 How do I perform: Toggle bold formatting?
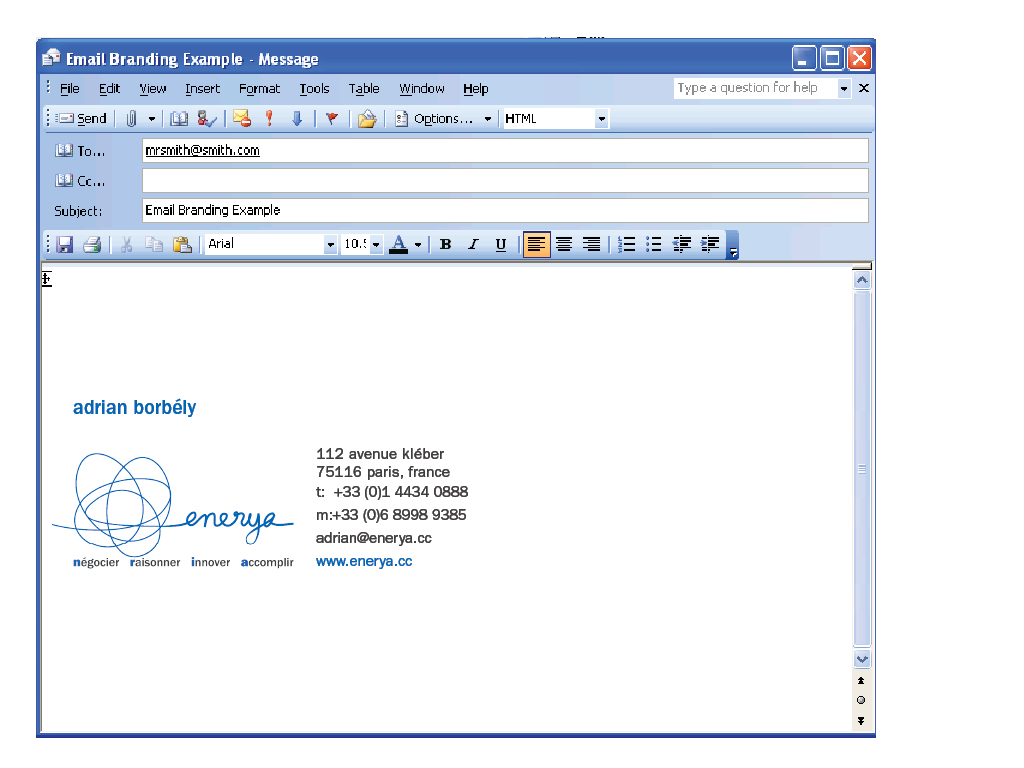click(x=446, y=244)
